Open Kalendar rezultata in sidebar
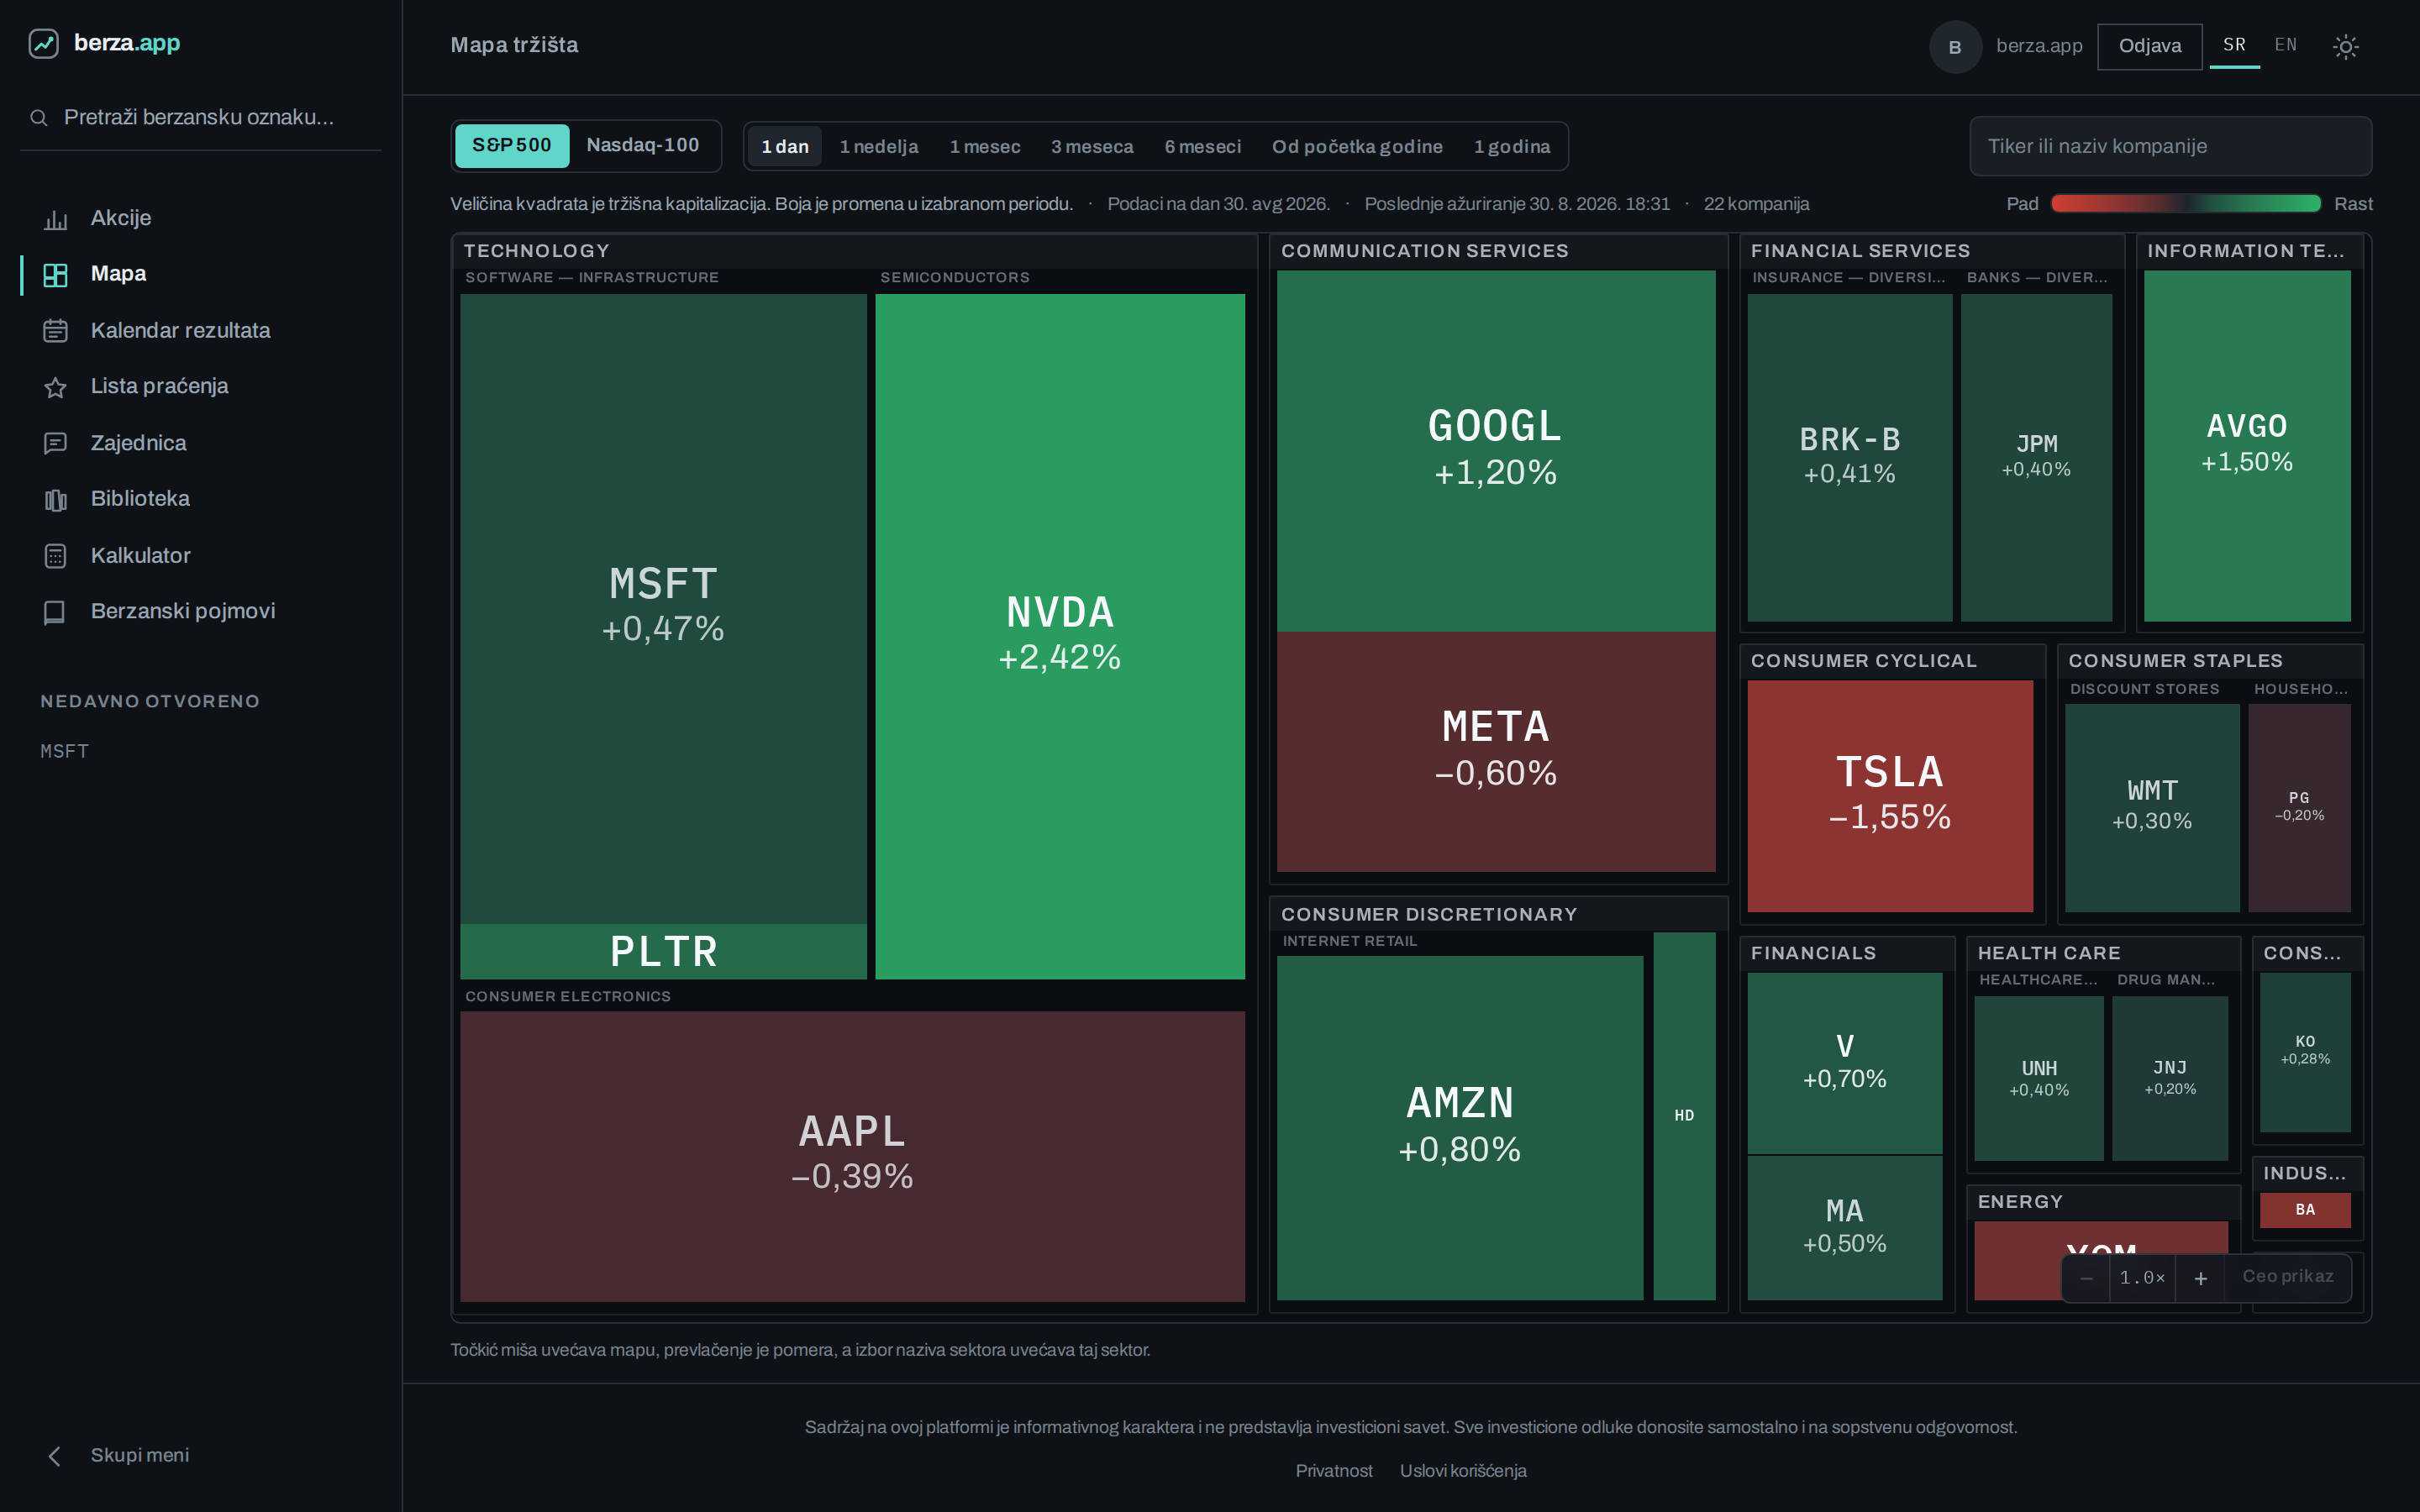Image resolution: width=2420 pixels, height=1512 pixels. point(200,331)
